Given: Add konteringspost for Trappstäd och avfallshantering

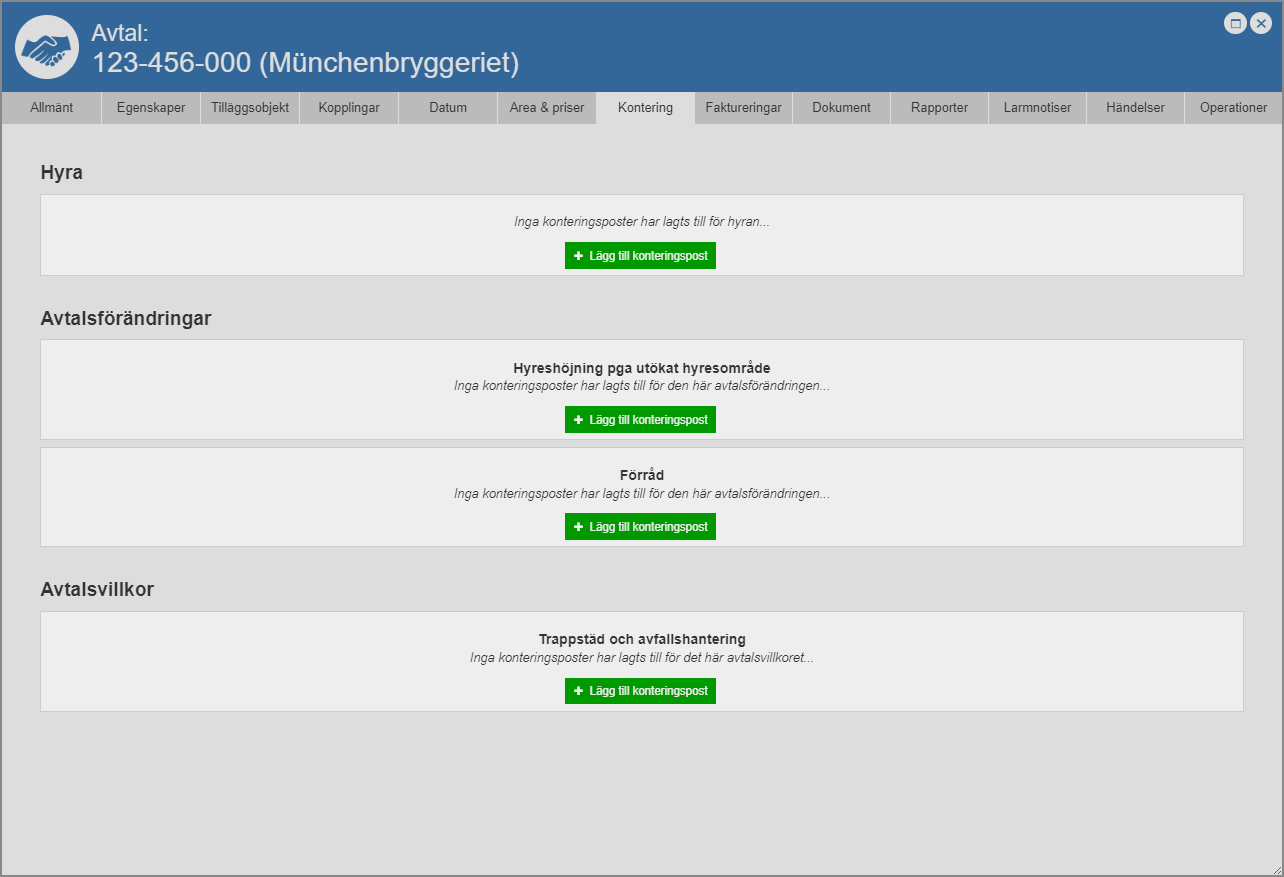Looking at the screenshot, I should click(640, 691).
